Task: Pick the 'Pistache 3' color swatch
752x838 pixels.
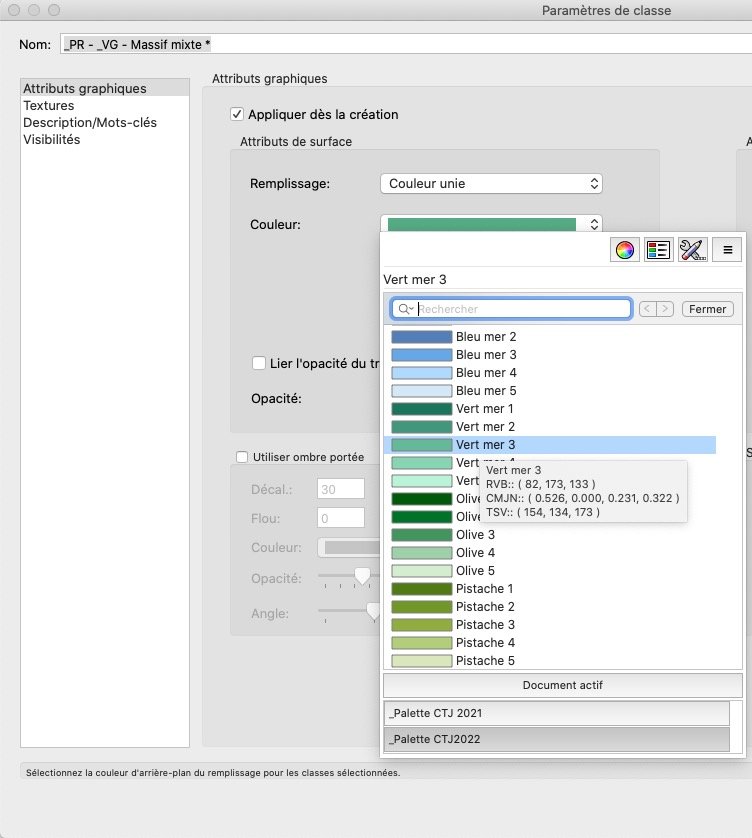Action: 421,625
